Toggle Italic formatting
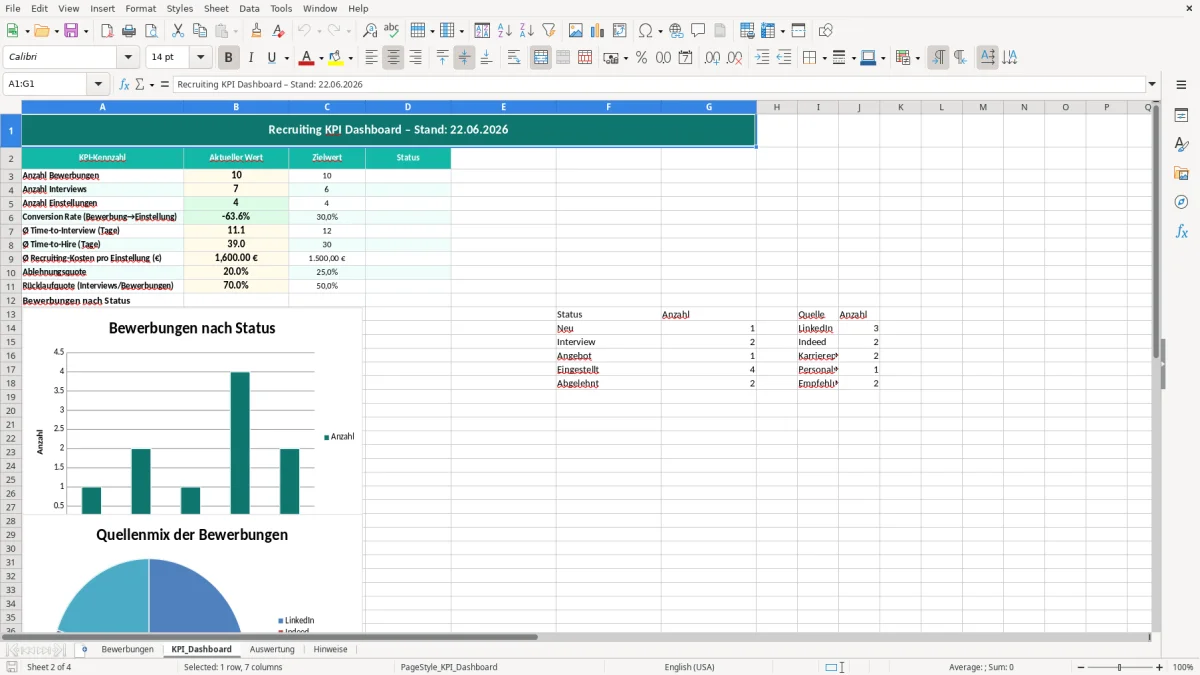1200x675 pixels. click(251, 58)
